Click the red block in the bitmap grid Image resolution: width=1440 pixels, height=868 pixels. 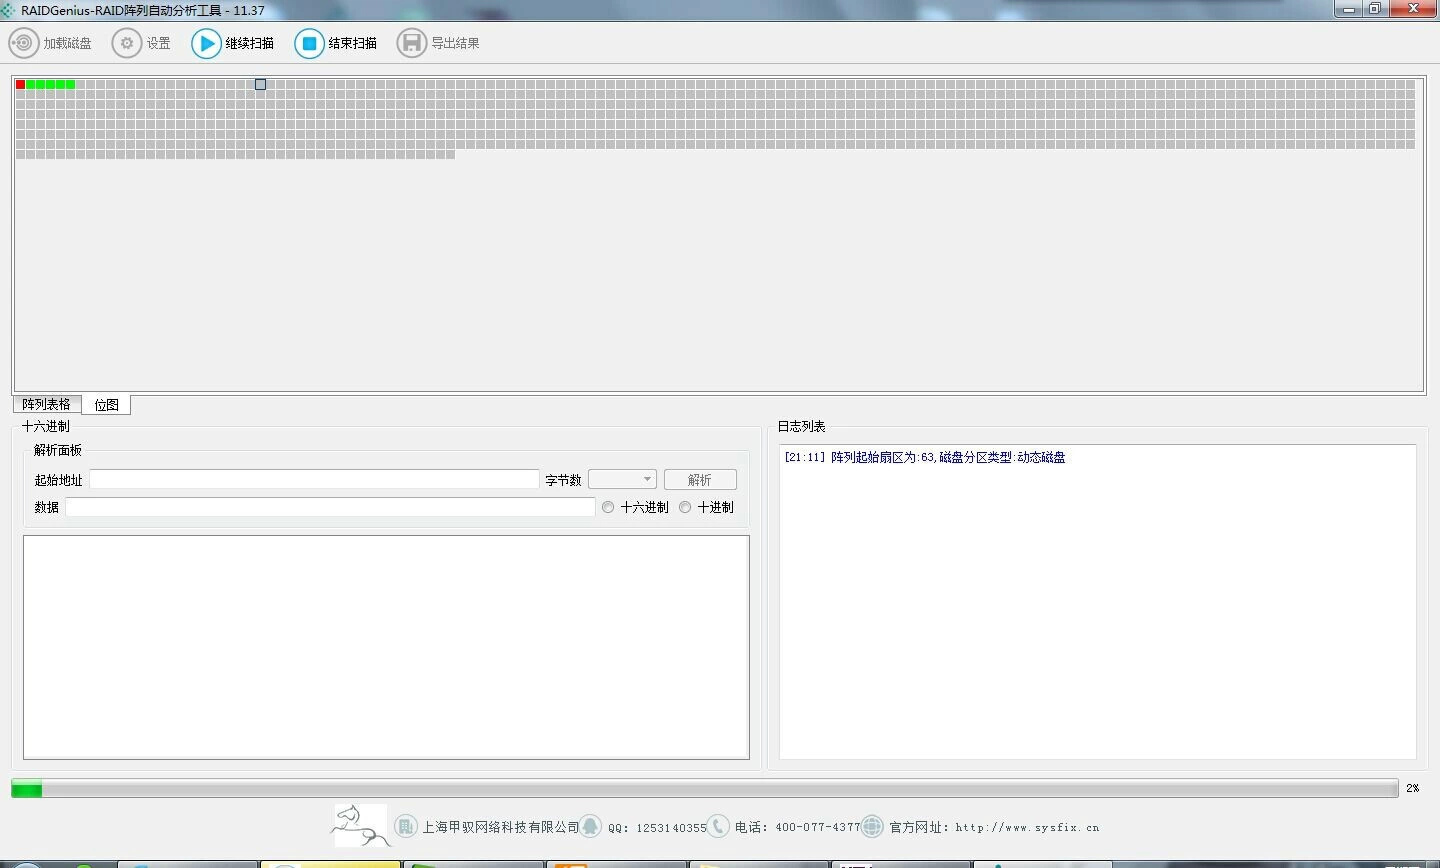click(20, 84)
